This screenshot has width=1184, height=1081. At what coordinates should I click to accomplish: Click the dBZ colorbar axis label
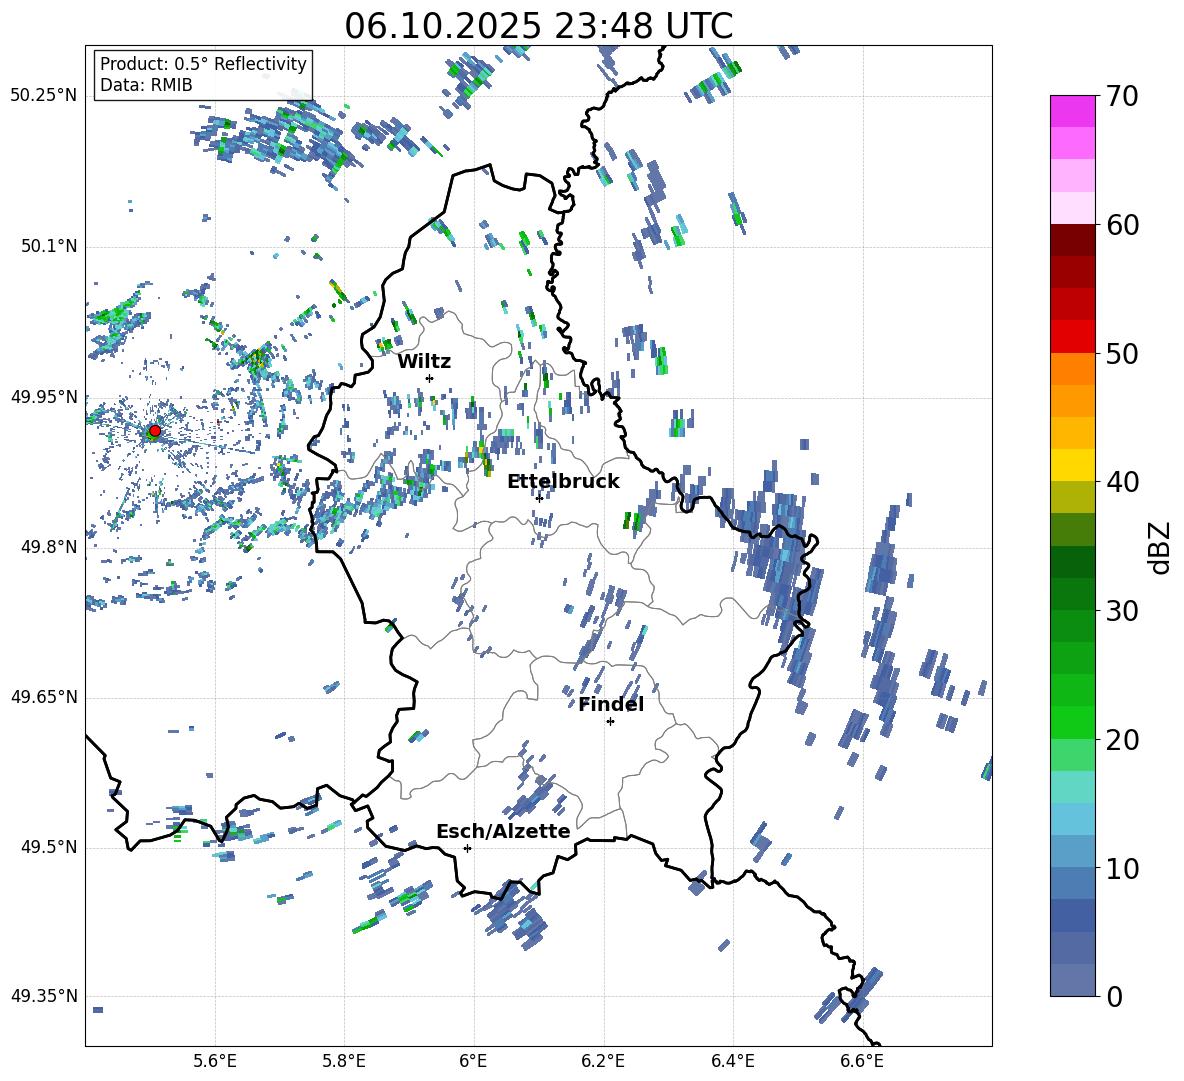[x=1160, y=547]
